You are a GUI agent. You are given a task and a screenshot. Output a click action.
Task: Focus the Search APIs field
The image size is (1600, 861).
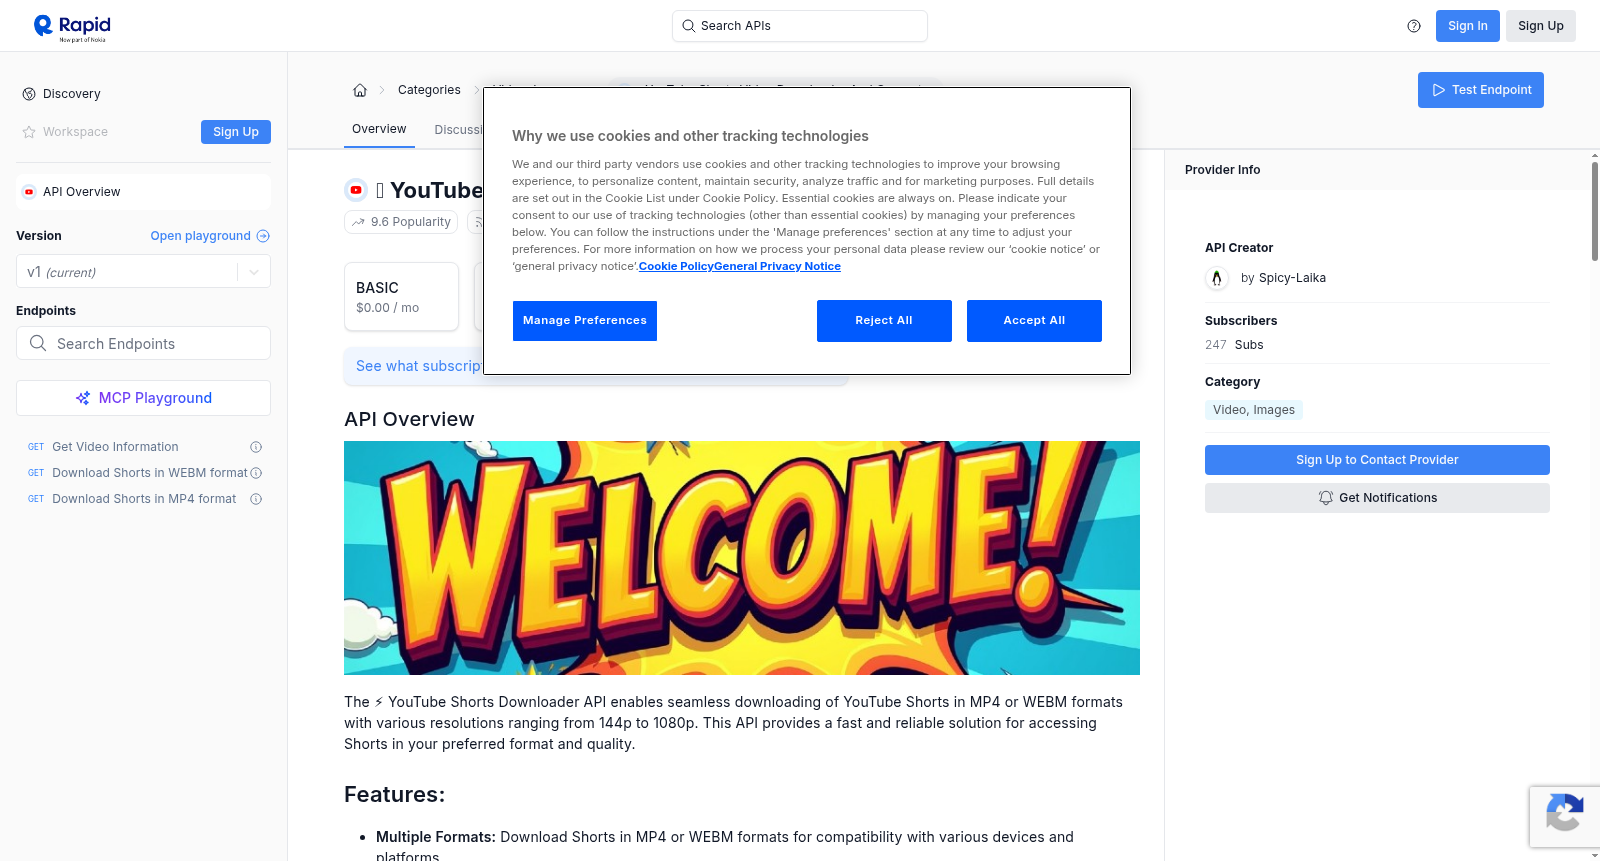[800, 26]
